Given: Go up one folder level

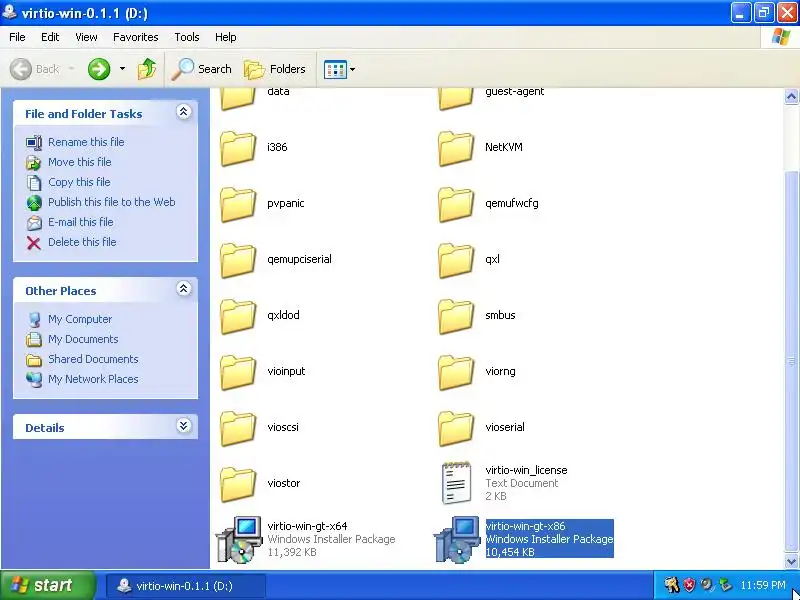Looking at the screenshot, I should (x=147, y=69).
